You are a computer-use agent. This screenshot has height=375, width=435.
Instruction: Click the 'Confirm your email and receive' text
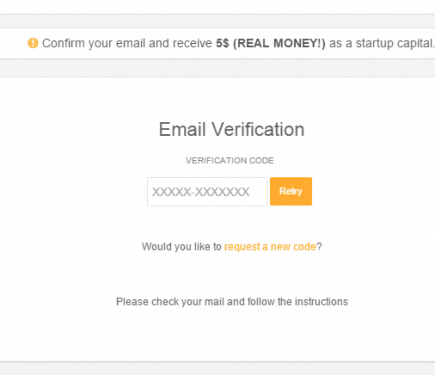pos(127,43)
